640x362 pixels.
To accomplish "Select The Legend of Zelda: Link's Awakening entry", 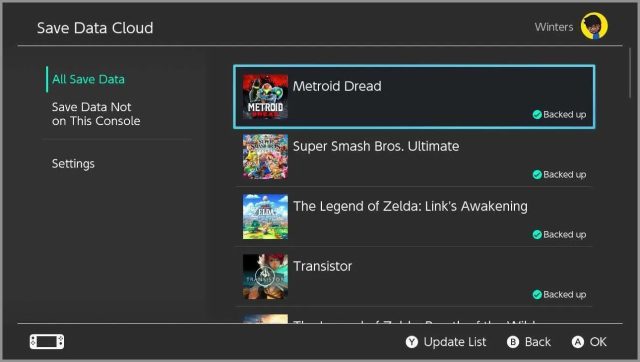I will 414,217.
